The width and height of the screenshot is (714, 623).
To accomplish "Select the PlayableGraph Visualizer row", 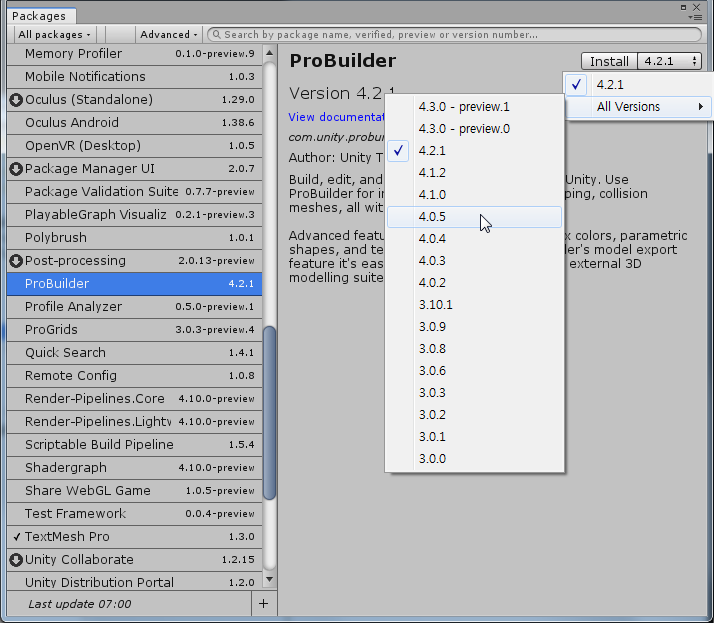I will point(134,214).
